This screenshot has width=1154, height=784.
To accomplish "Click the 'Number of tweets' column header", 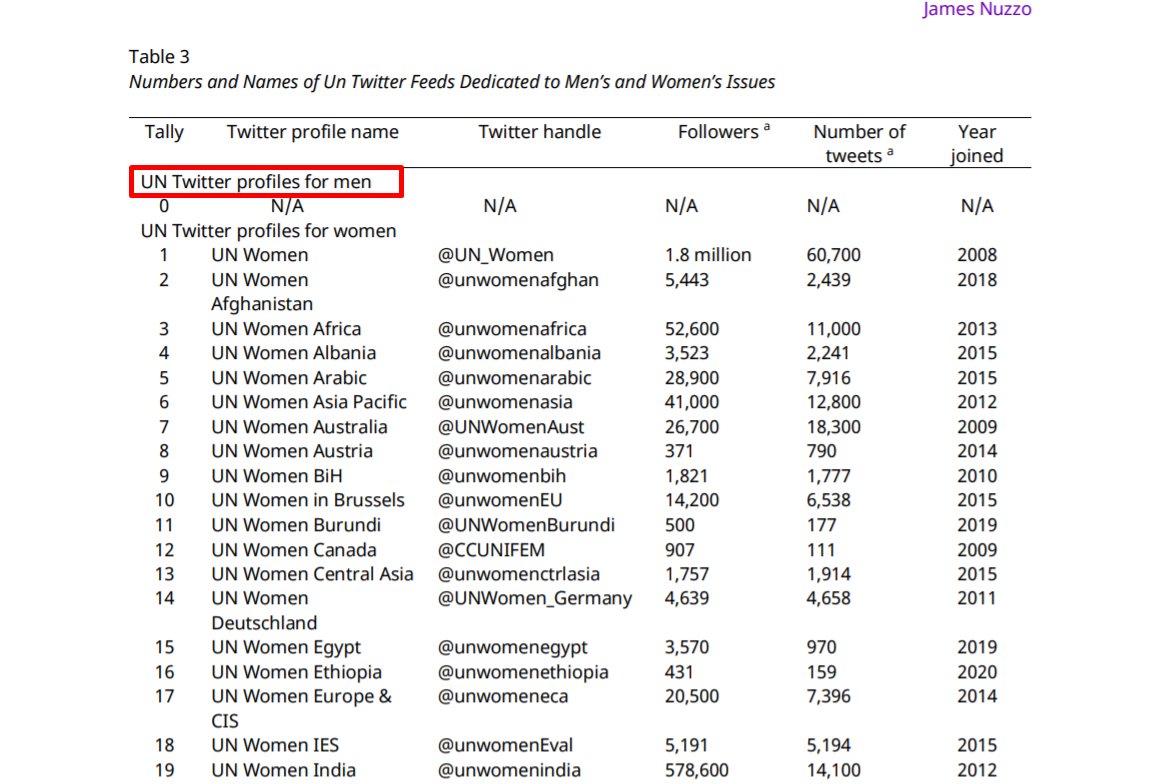I will (859, 144).
